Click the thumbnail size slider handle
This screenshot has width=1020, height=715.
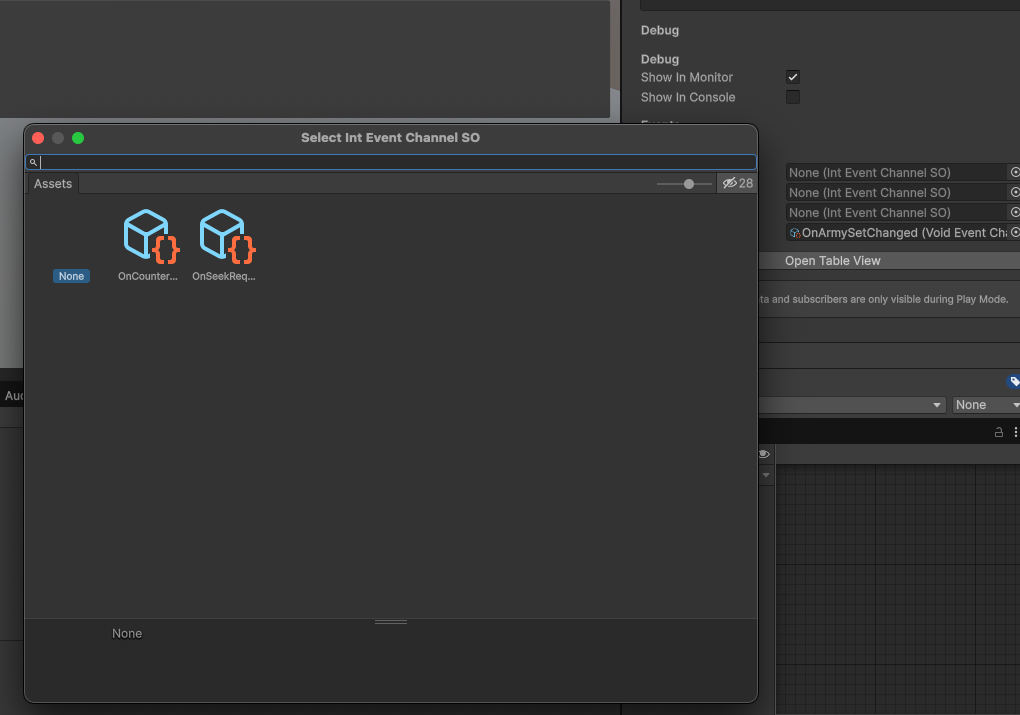pyautogui.click(x=689, y=184)
